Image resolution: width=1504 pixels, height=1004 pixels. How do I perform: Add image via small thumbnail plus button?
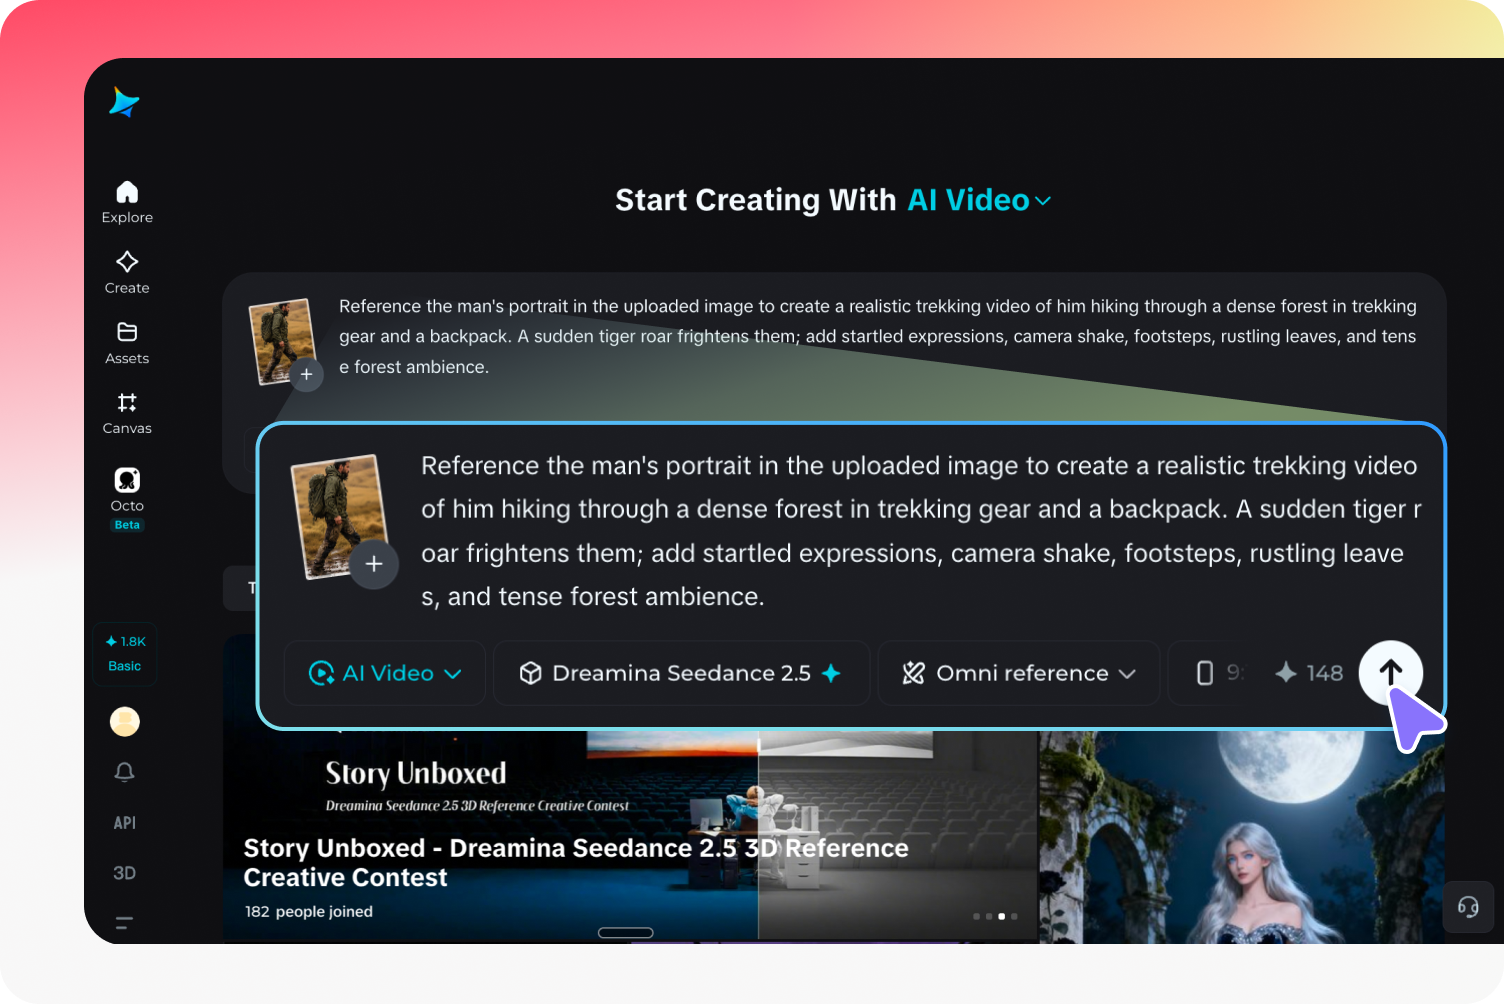click(307, 375)
